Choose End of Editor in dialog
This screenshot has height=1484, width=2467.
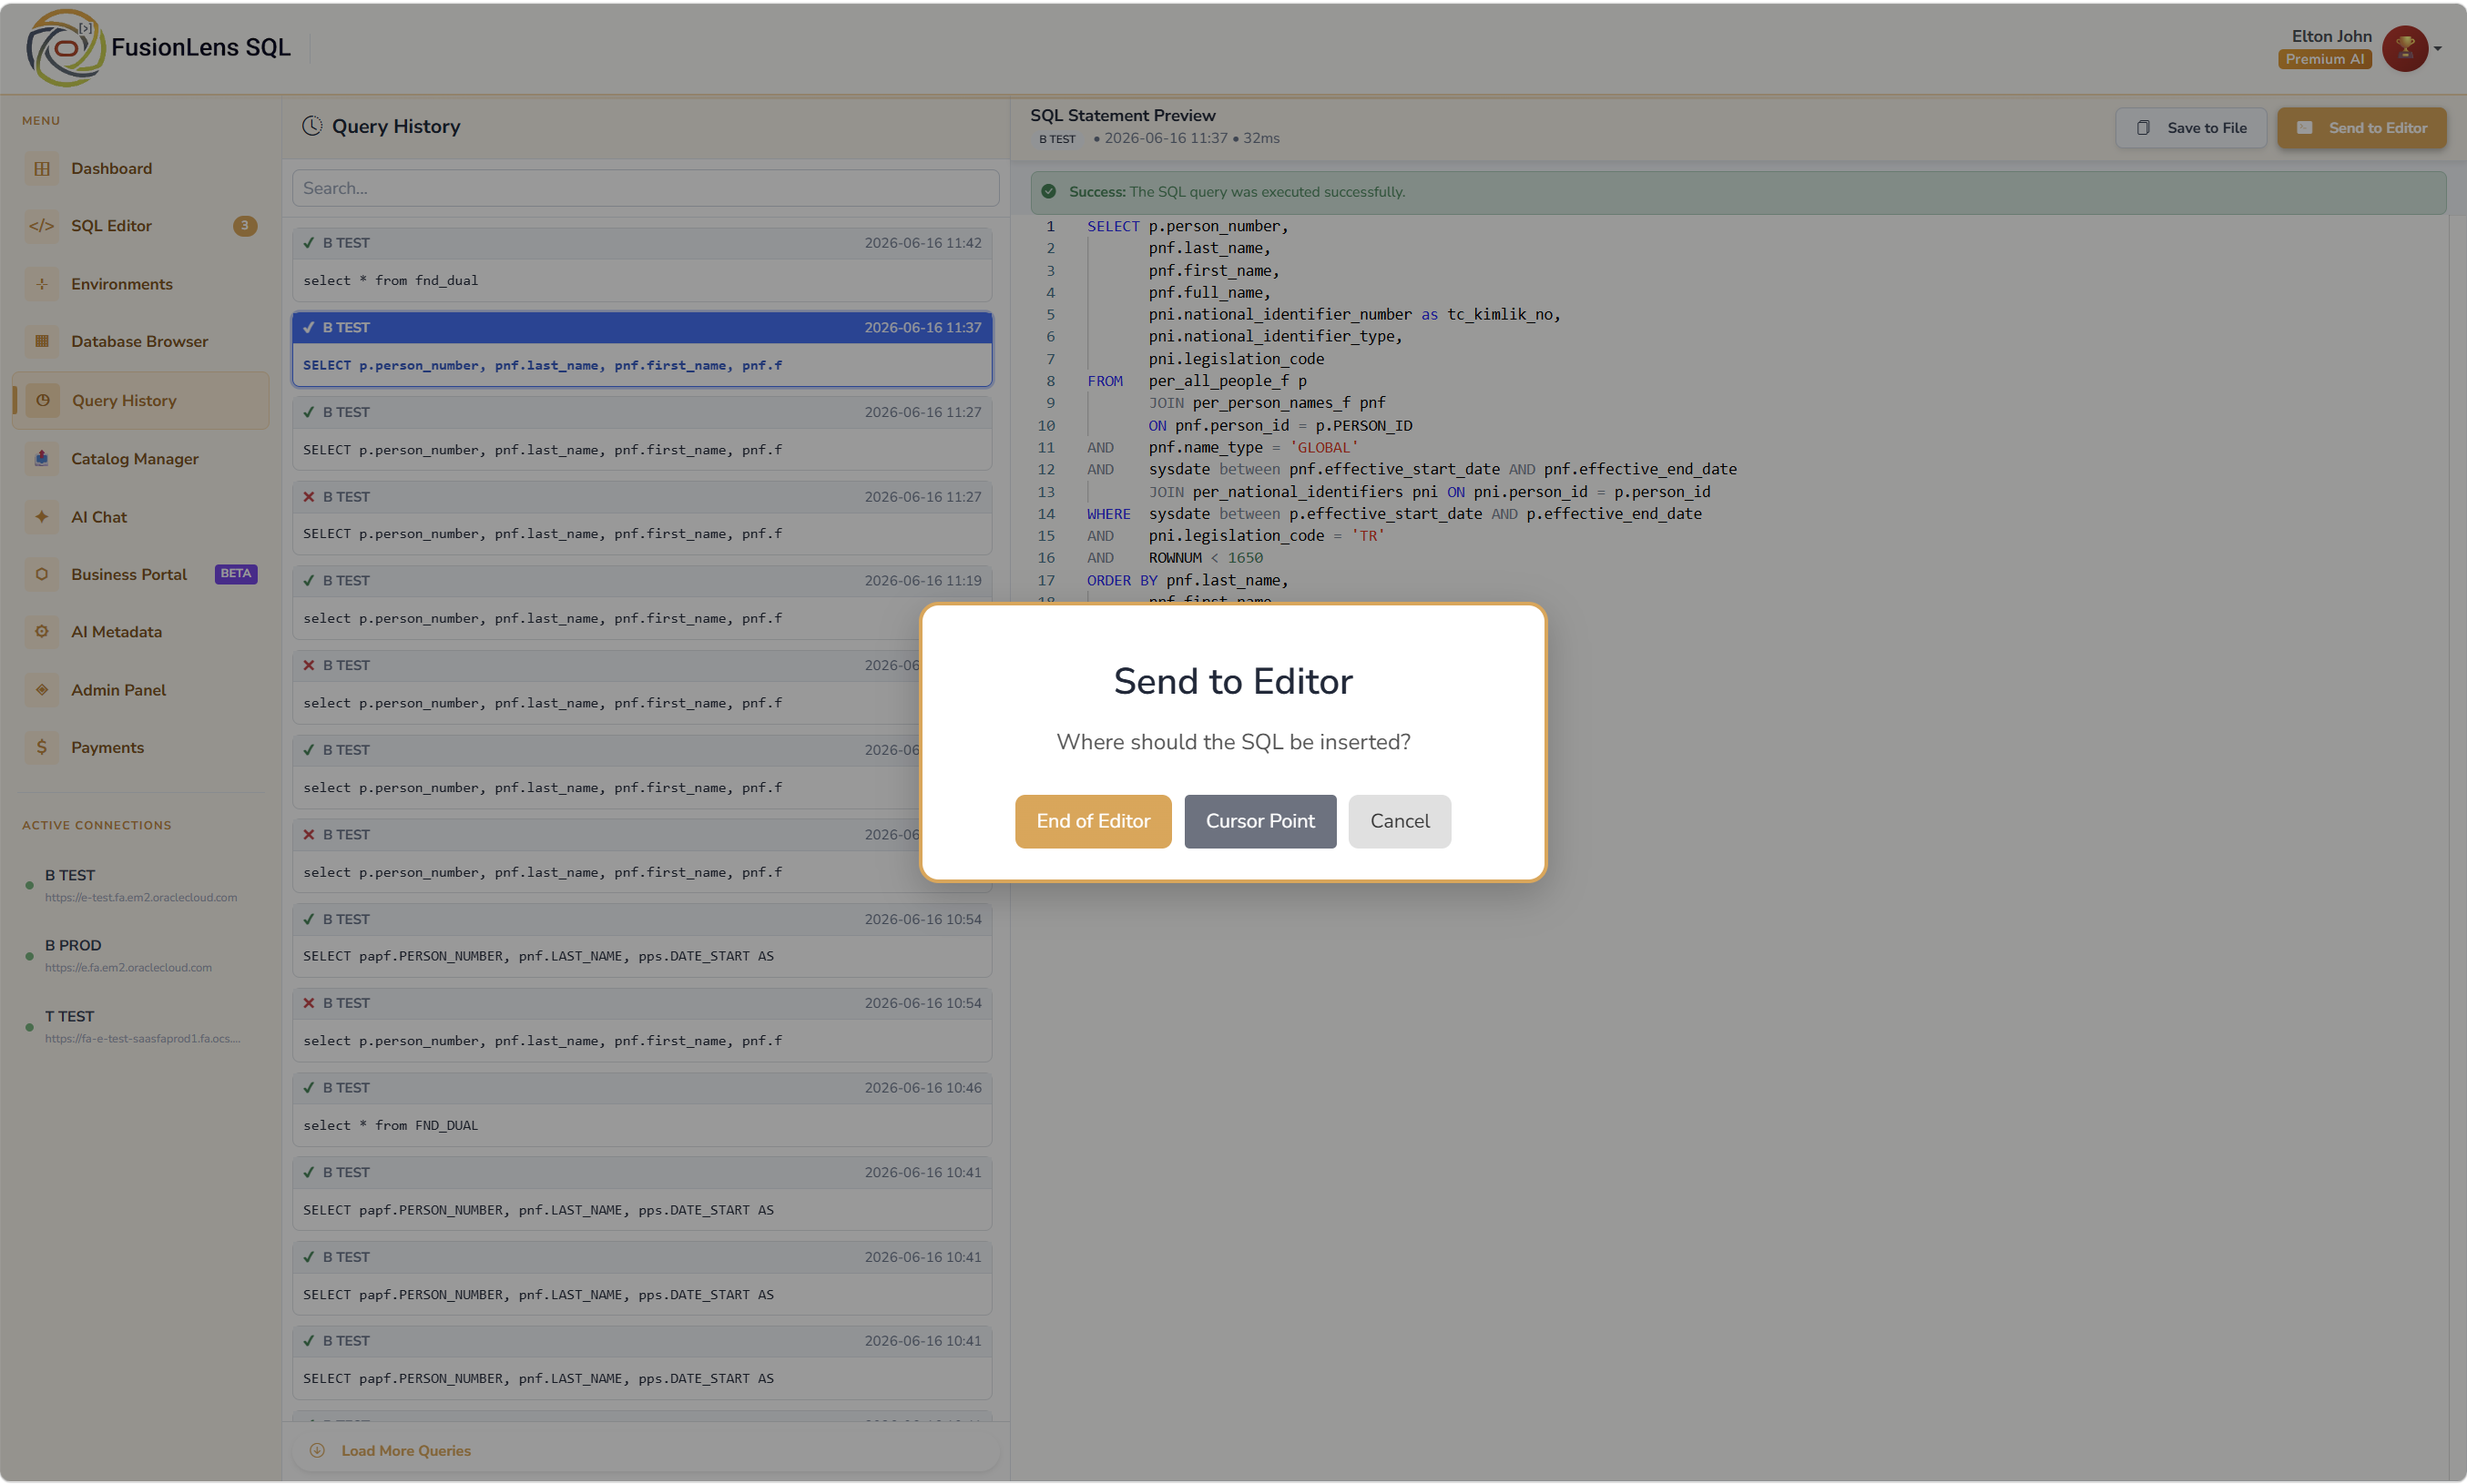[1093, 822]
